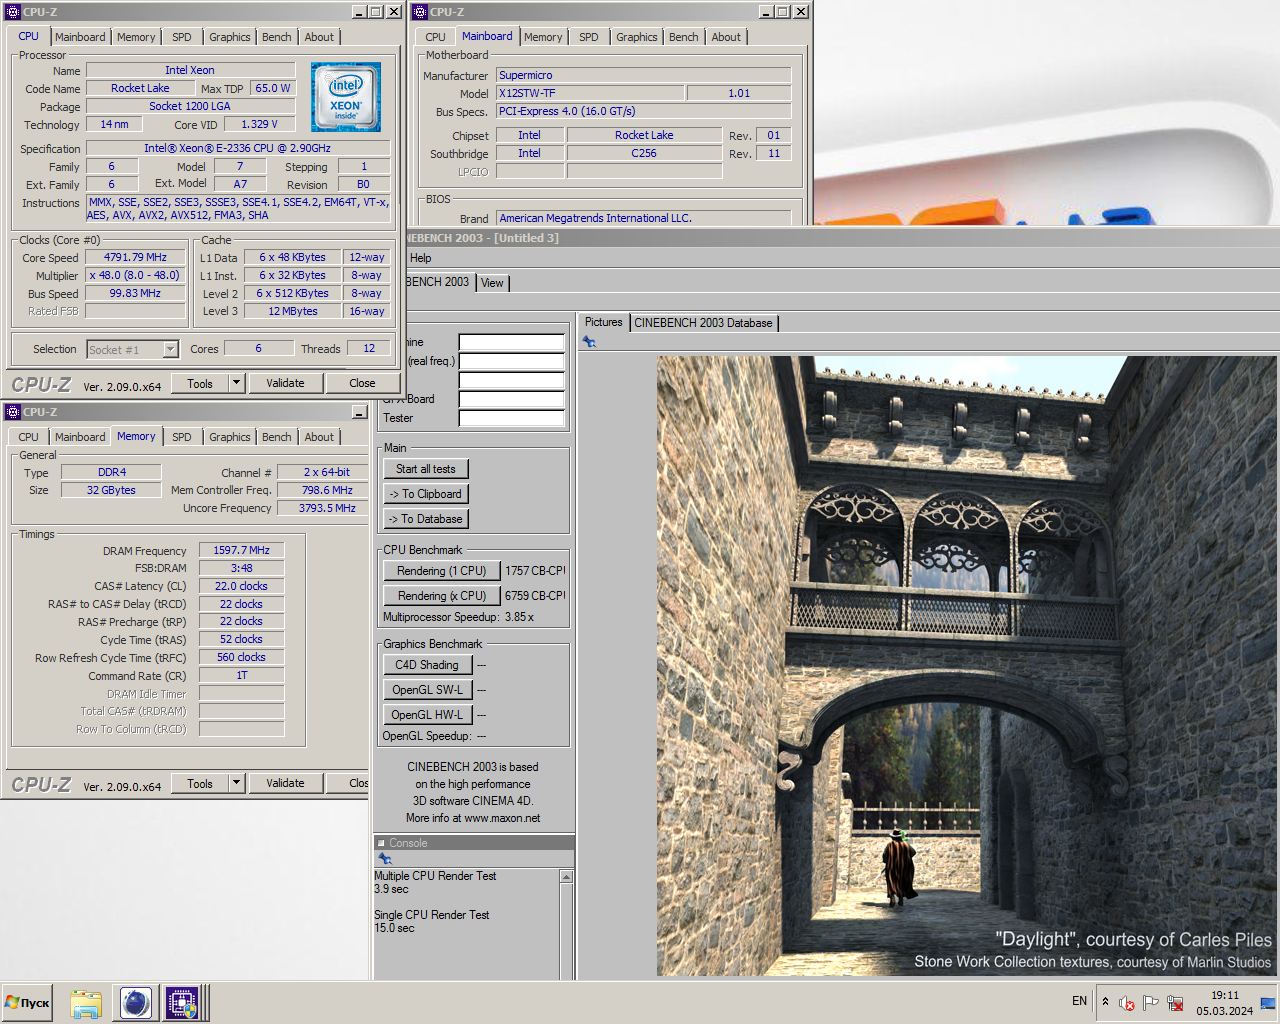This screenshot has width=1280, height=1024.
Task: Open SPD tab in Memory CPU-Z window
Action: coord(181,437)
